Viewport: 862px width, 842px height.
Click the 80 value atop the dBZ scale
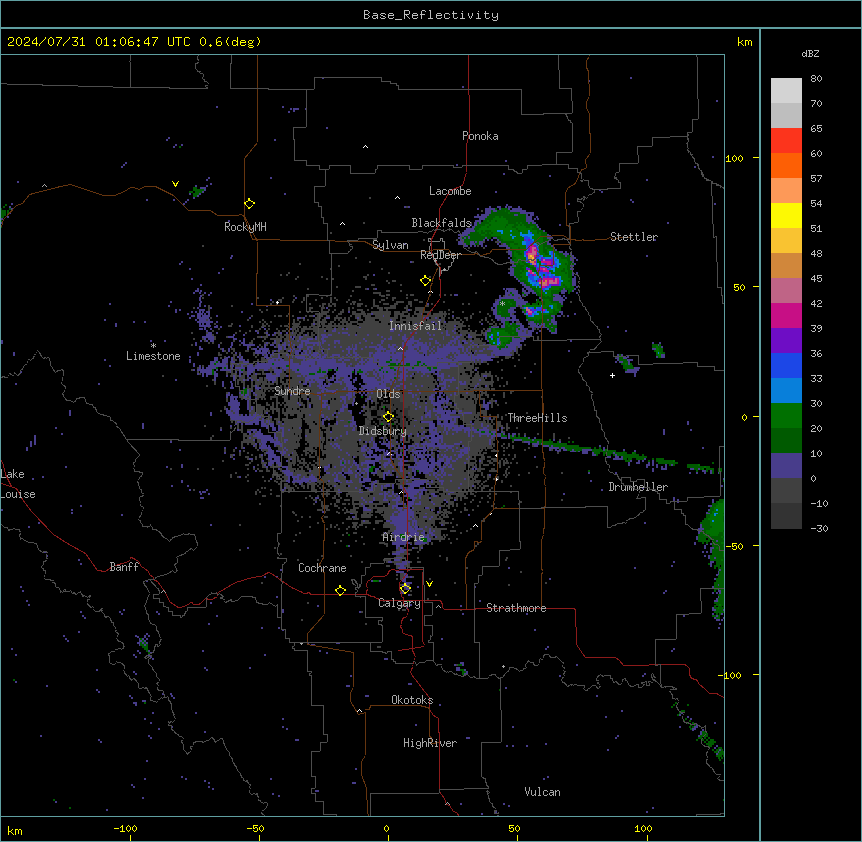tap(816, 79)
